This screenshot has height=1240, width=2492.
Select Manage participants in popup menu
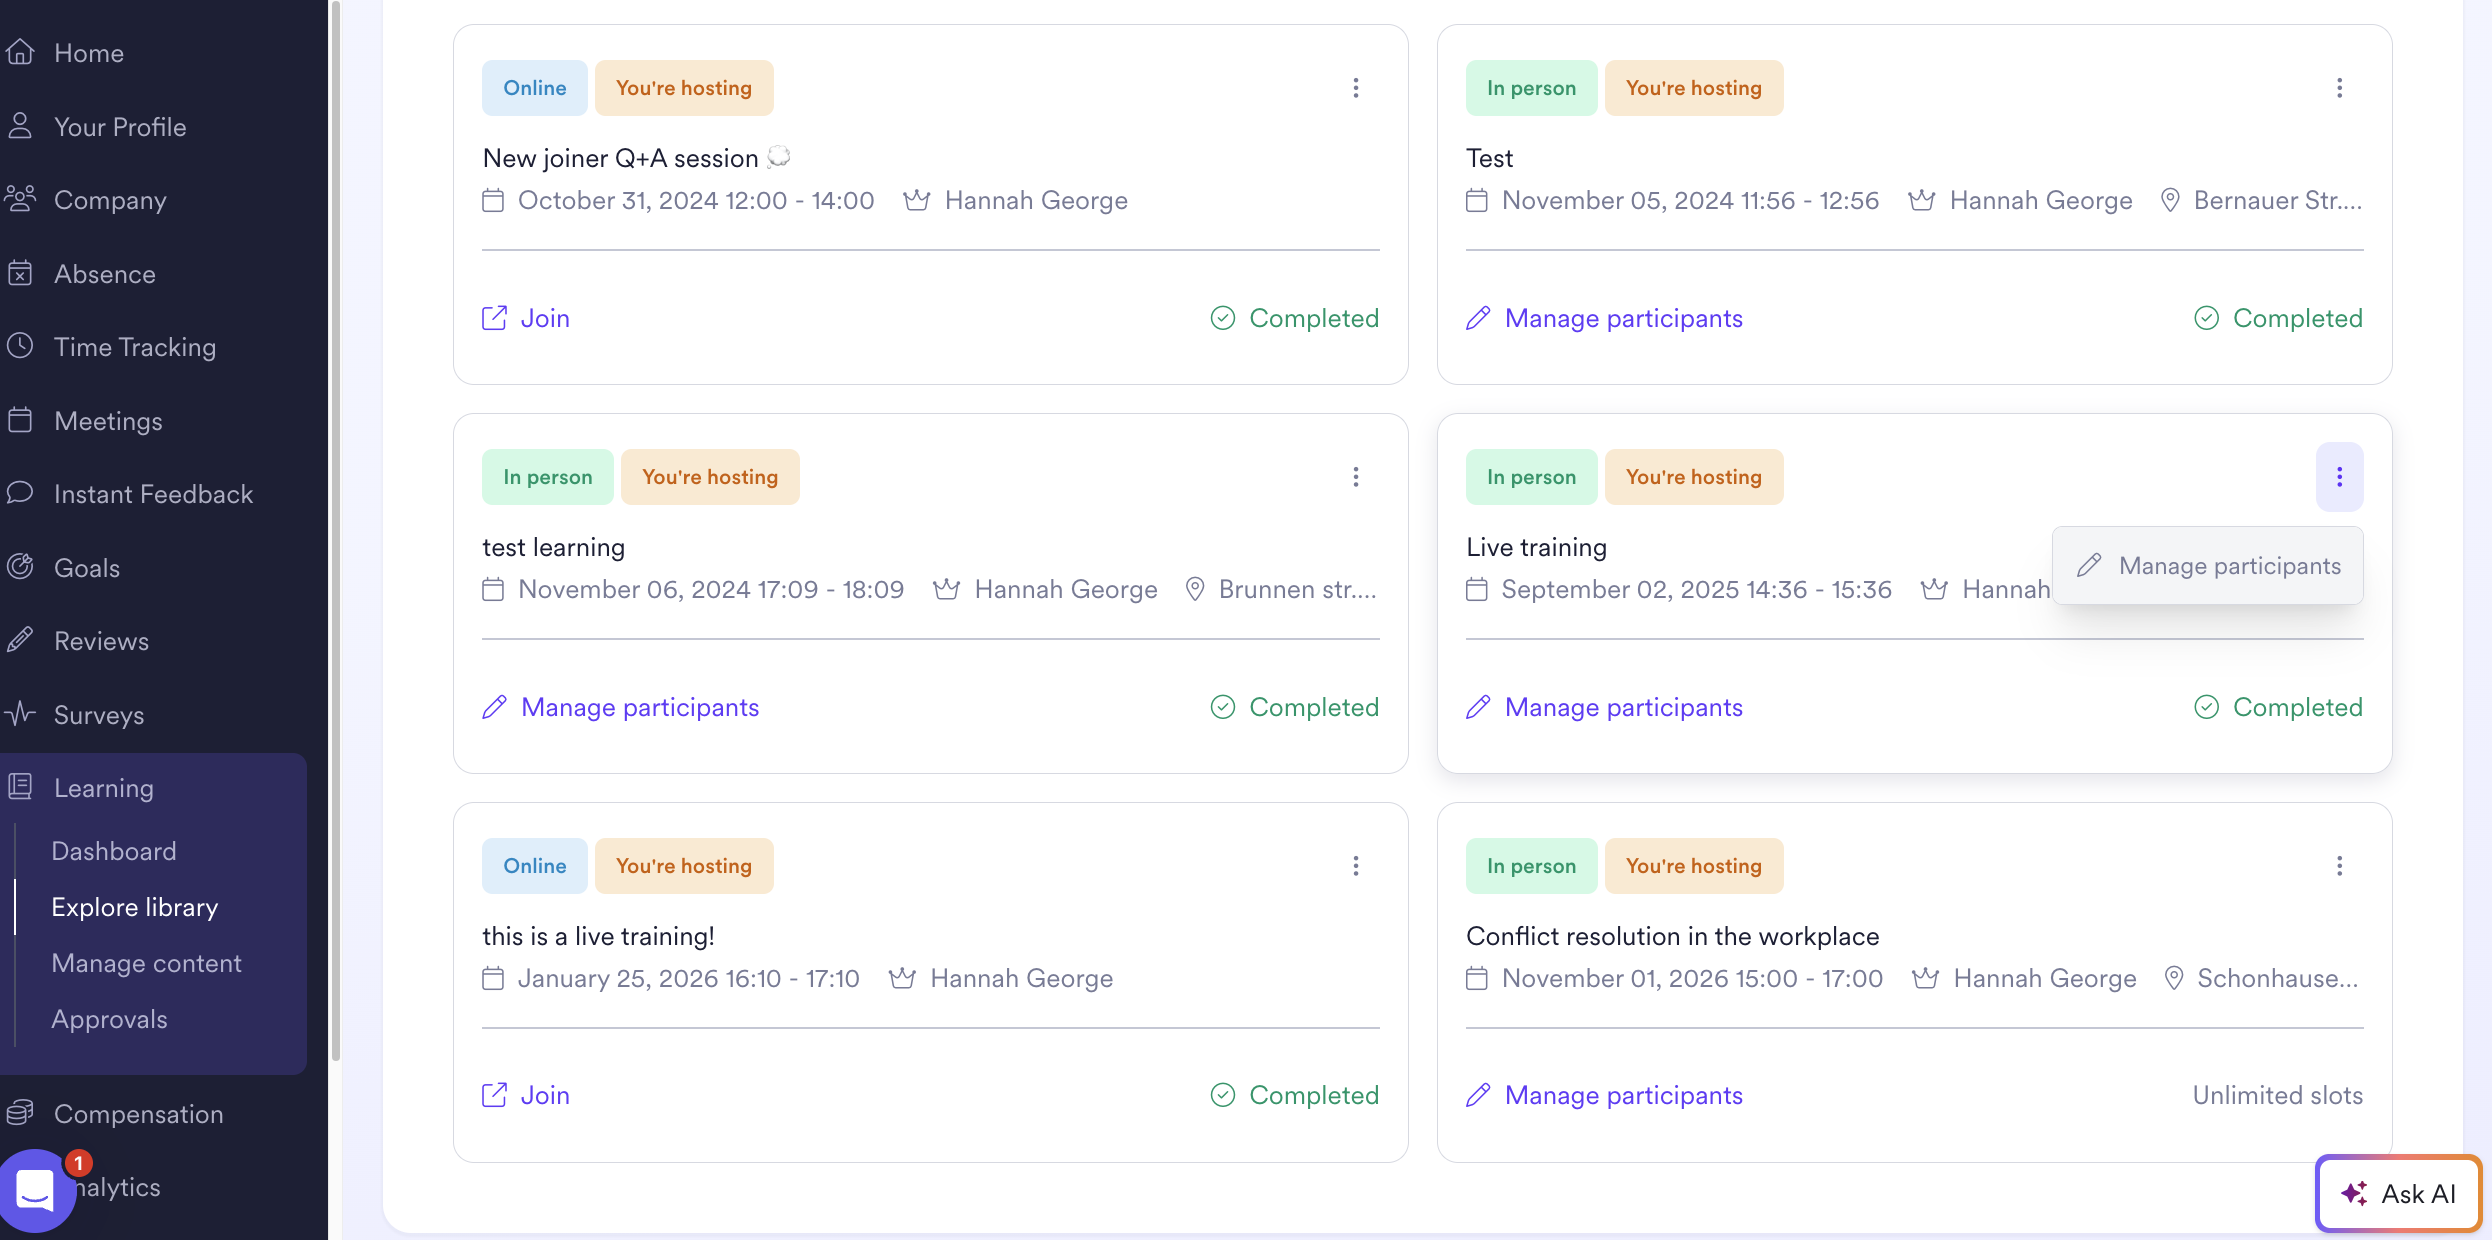2208,566
